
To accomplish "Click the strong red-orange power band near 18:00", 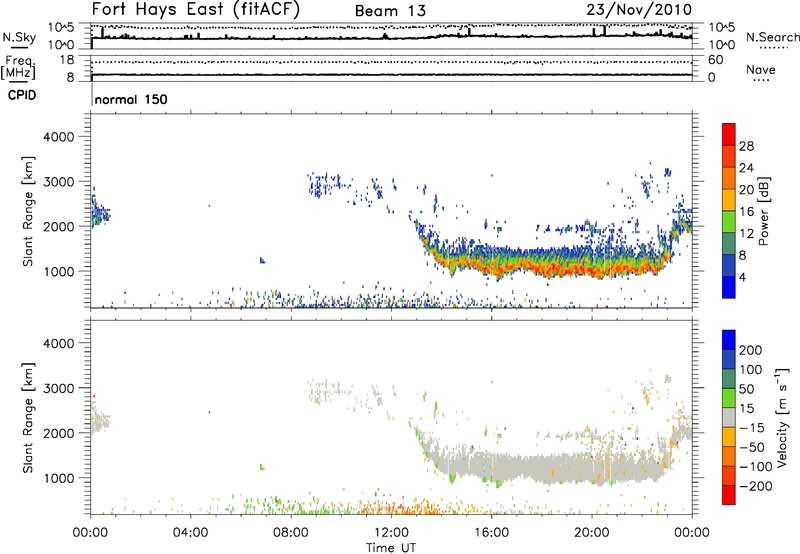I will (x=542, y=268).
